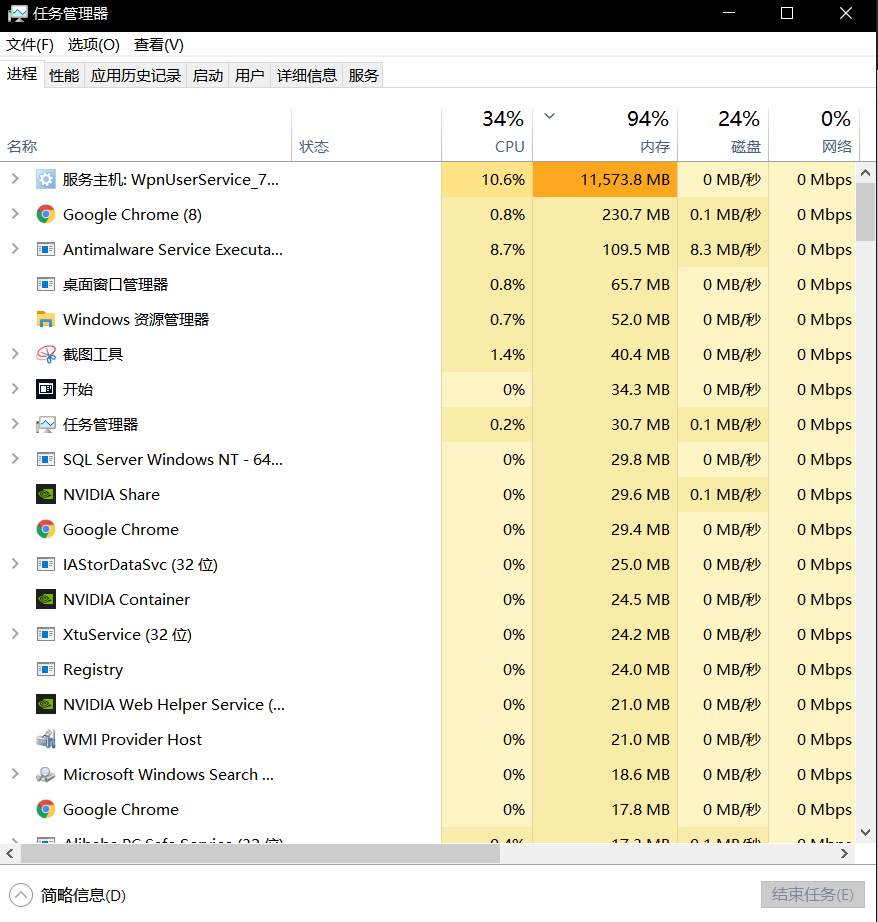Select the Registry process name
The height and width of the screenshot is (922, 878).
coord(93,670)
